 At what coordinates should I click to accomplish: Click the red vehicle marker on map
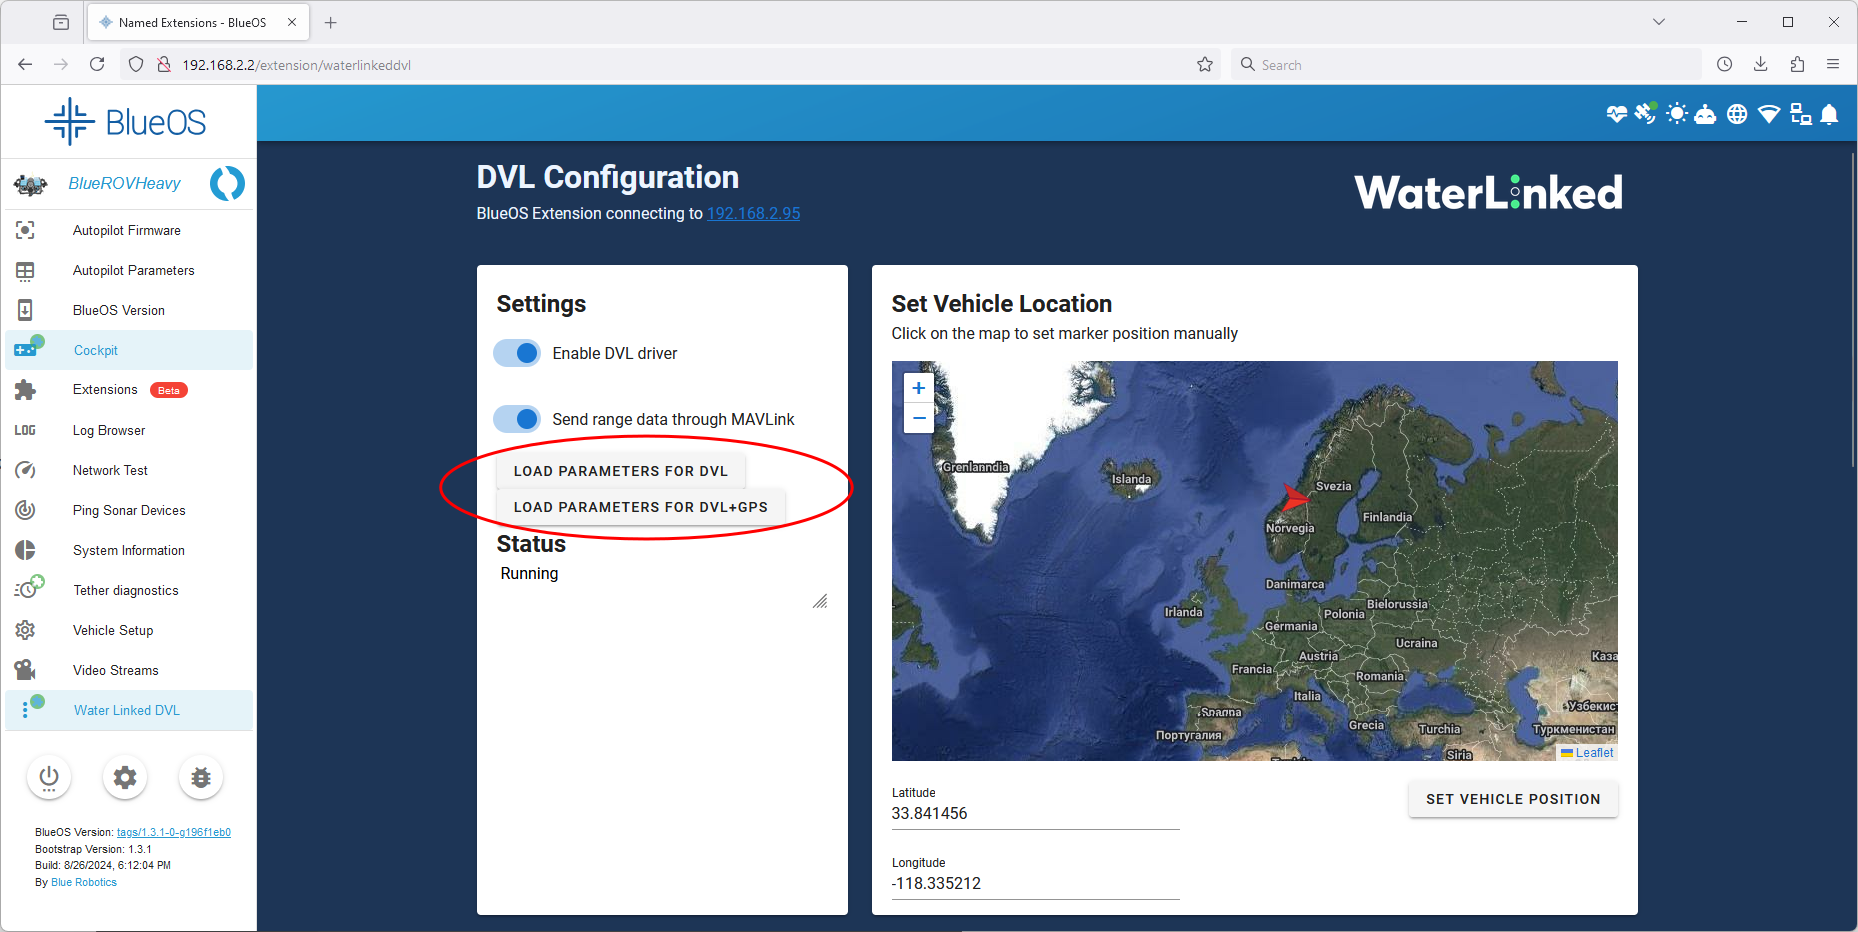tap(1295, 496)
